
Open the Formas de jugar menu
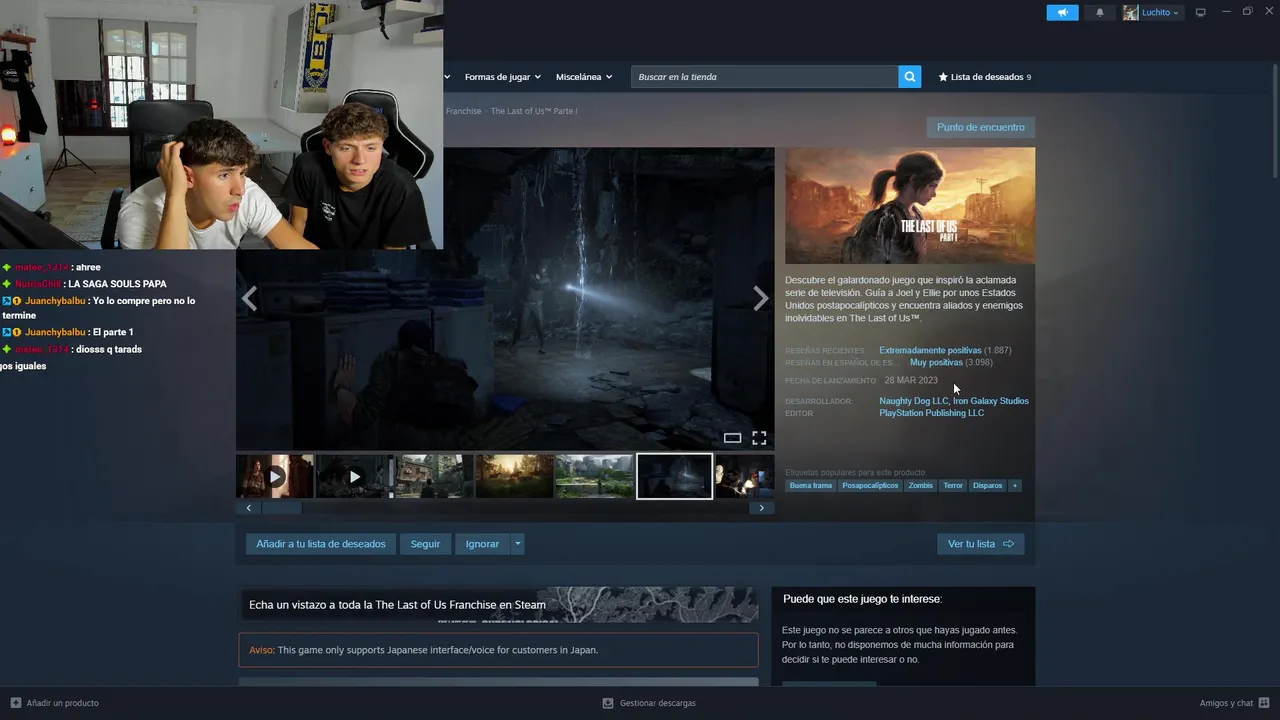502,77
